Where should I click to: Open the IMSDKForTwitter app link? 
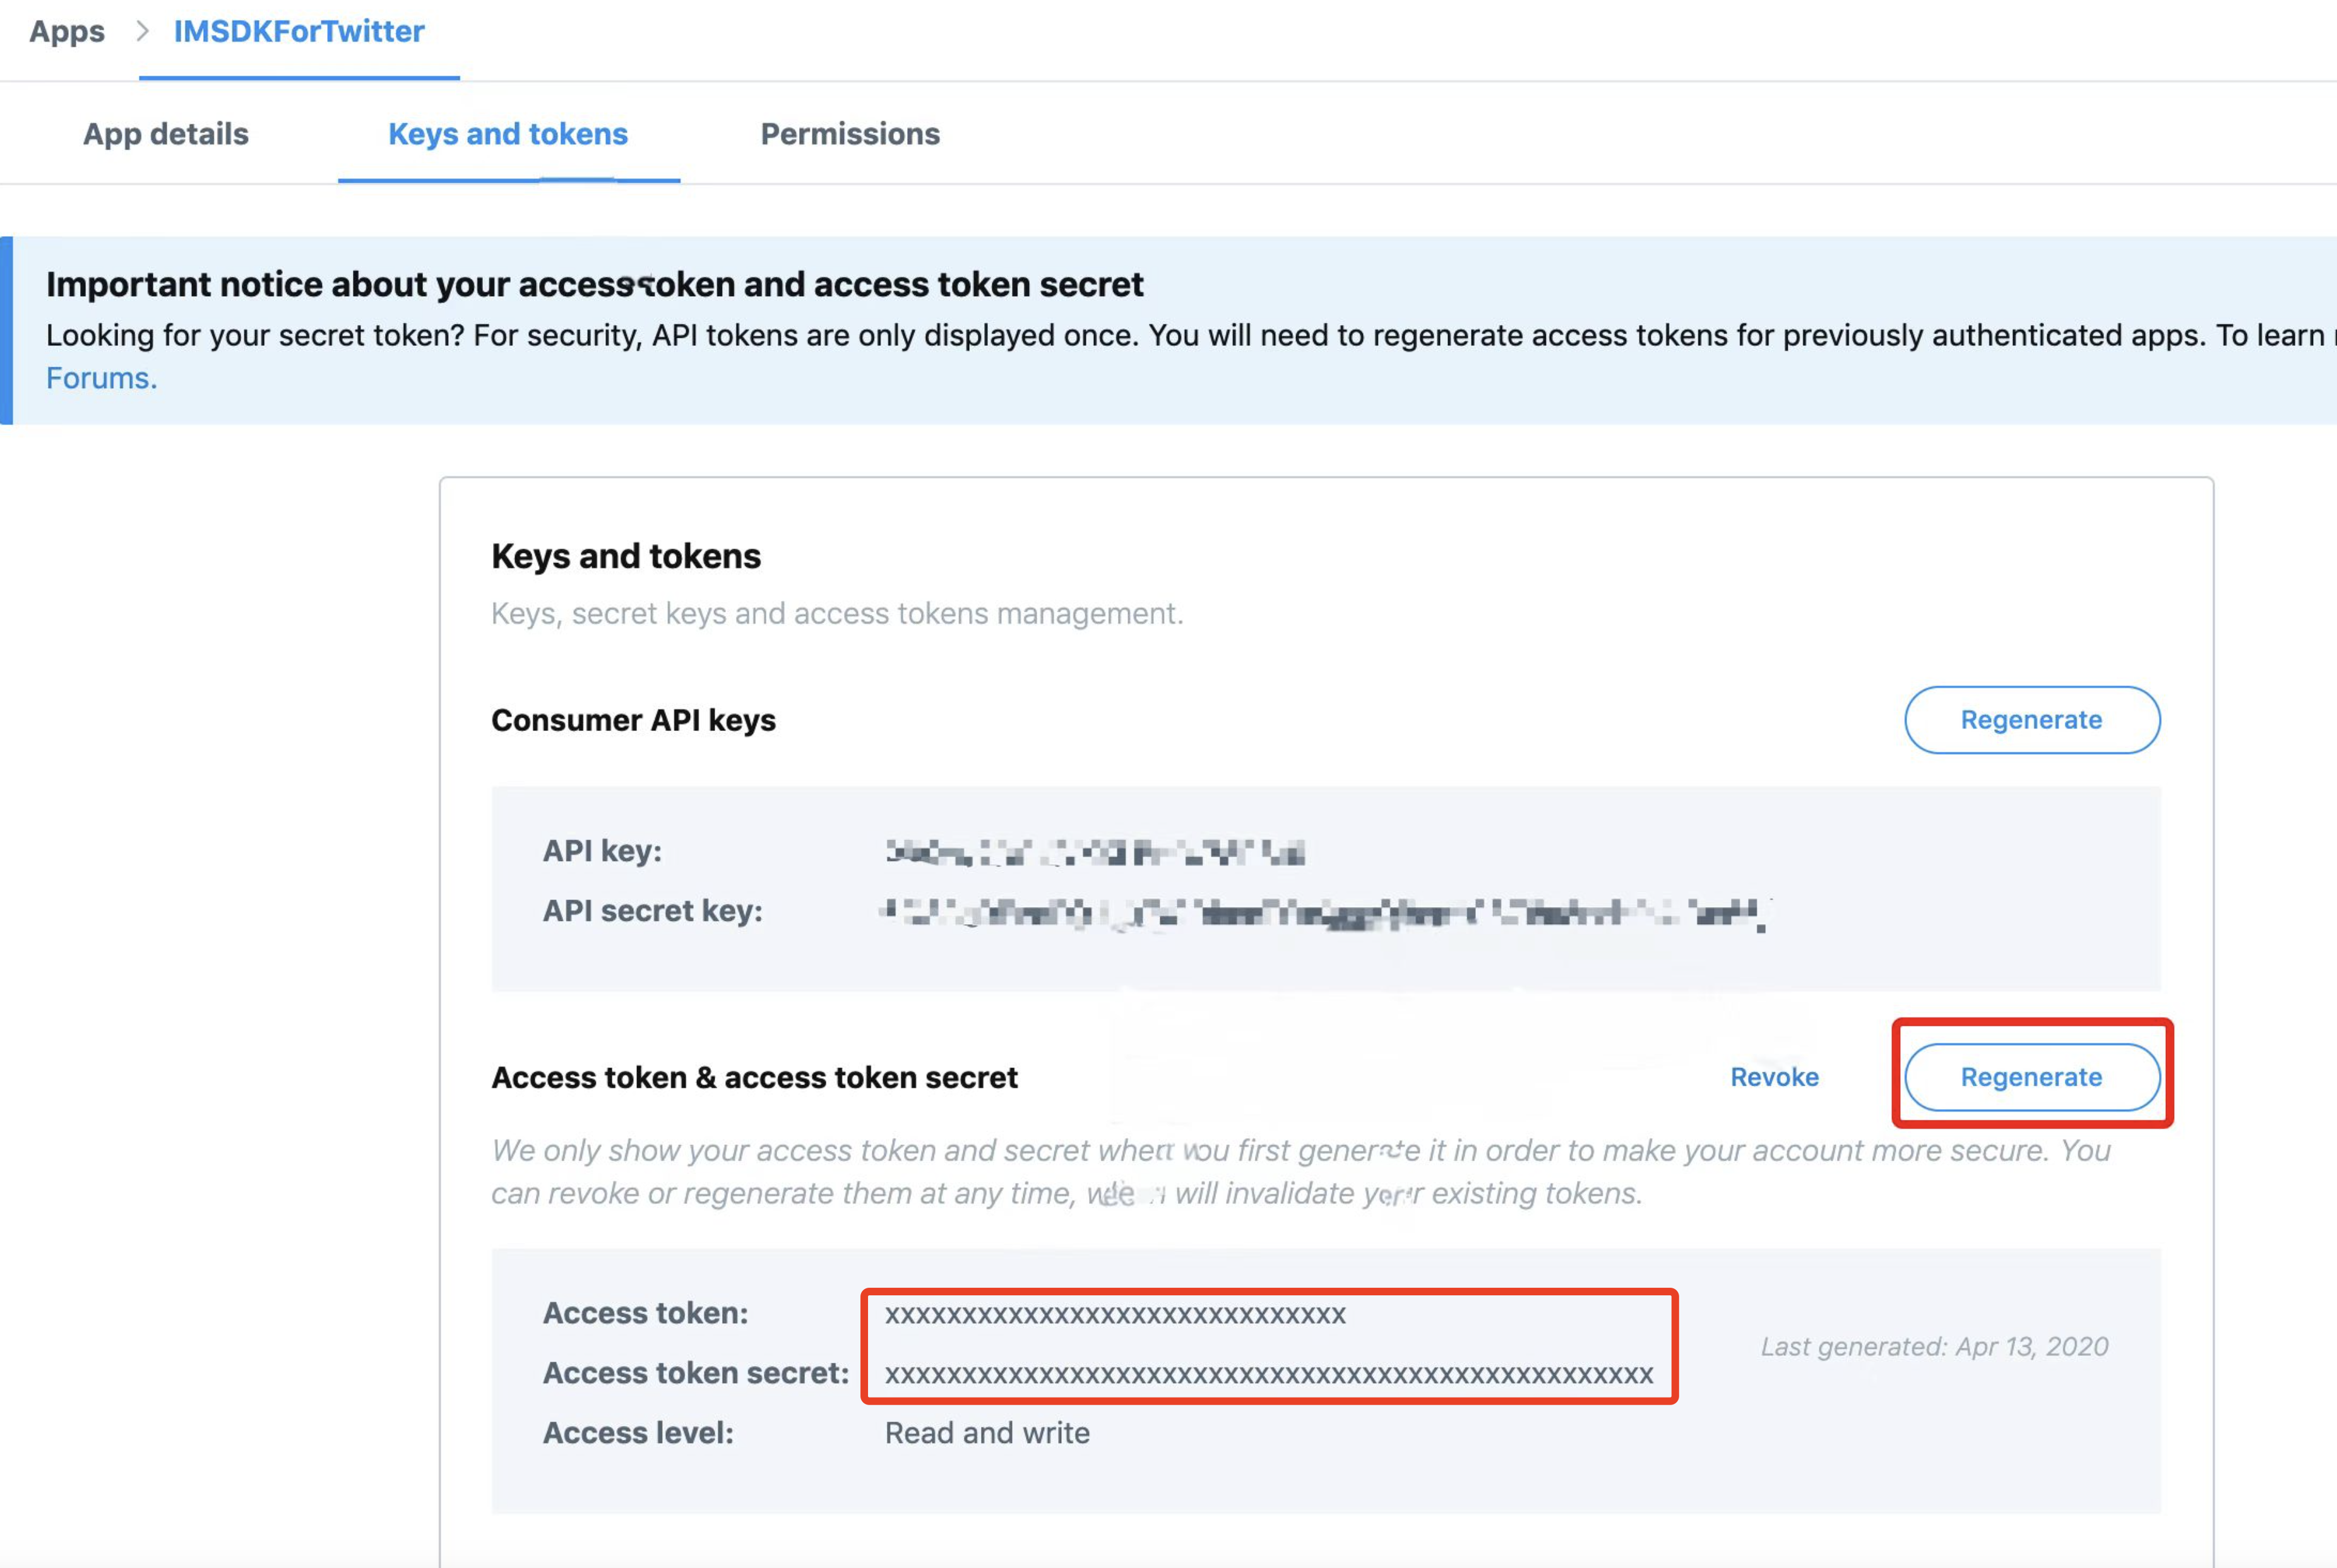click(x=297, y=31)
